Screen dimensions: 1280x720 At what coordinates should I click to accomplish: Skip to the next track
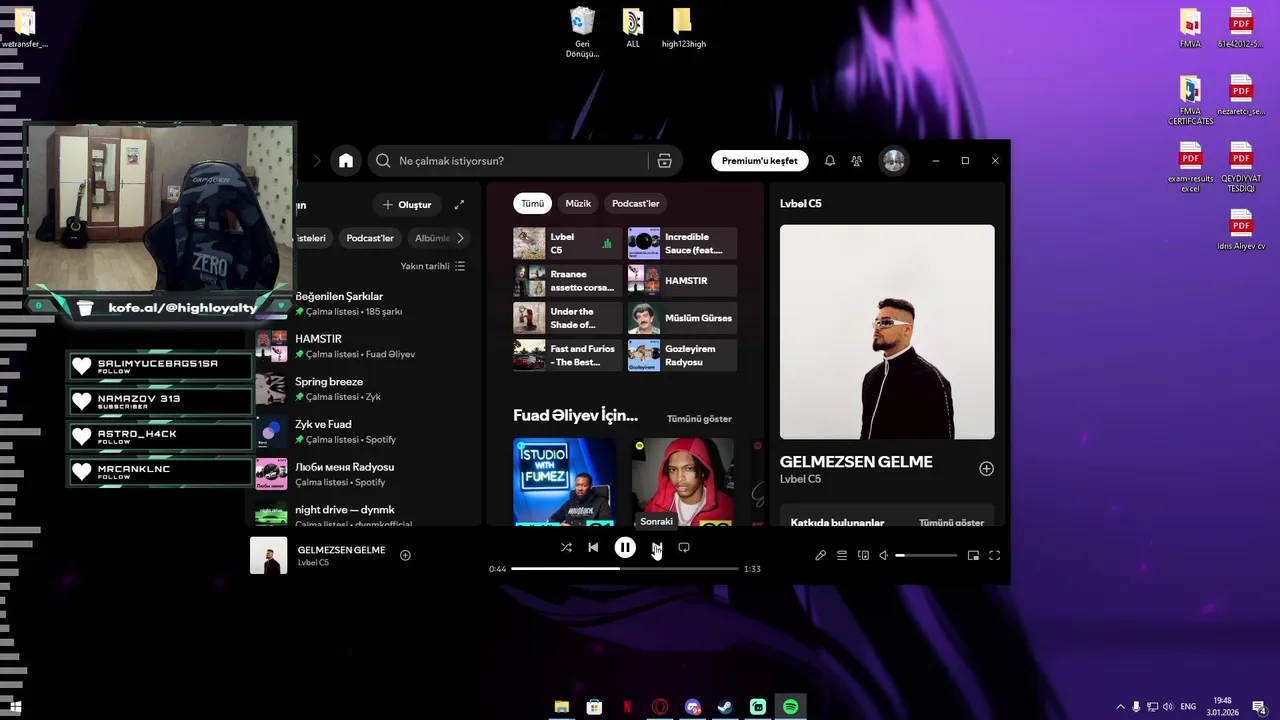coord(656,547)
